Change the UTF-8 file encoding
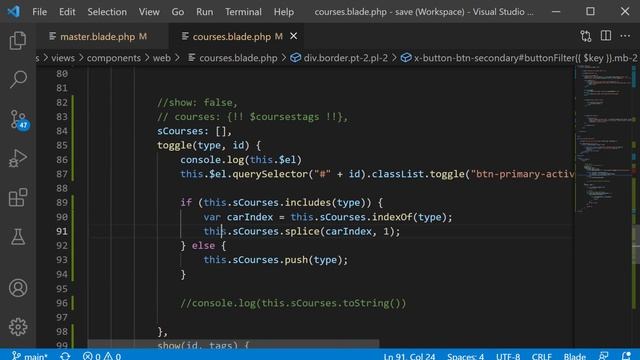640x360 pixels. [x=508, y=356]
